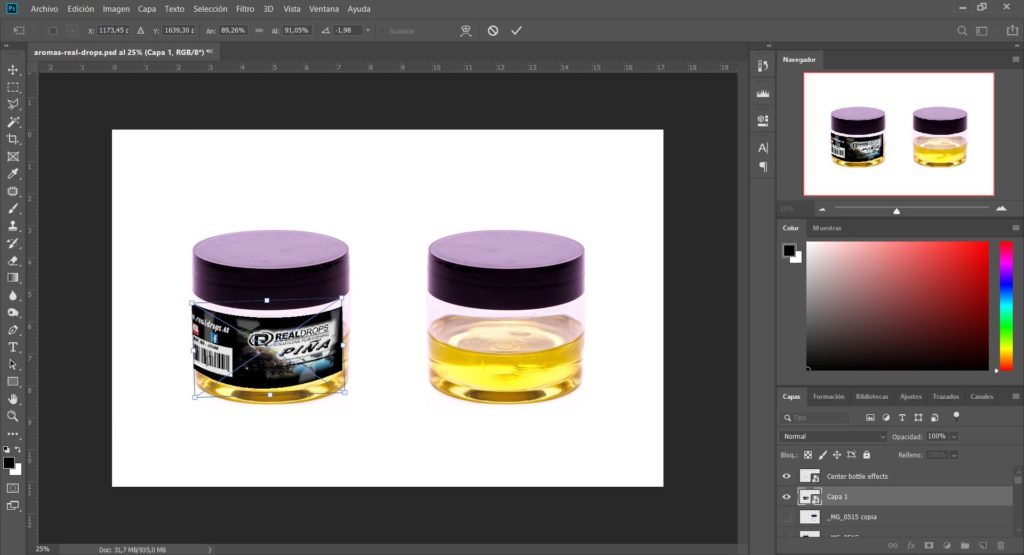The width and height of the screenshot is (1024, 555).
Task: Open the Opacidad slider dropdown arrow
Action: pyautogui.click(x=954, y=436)
